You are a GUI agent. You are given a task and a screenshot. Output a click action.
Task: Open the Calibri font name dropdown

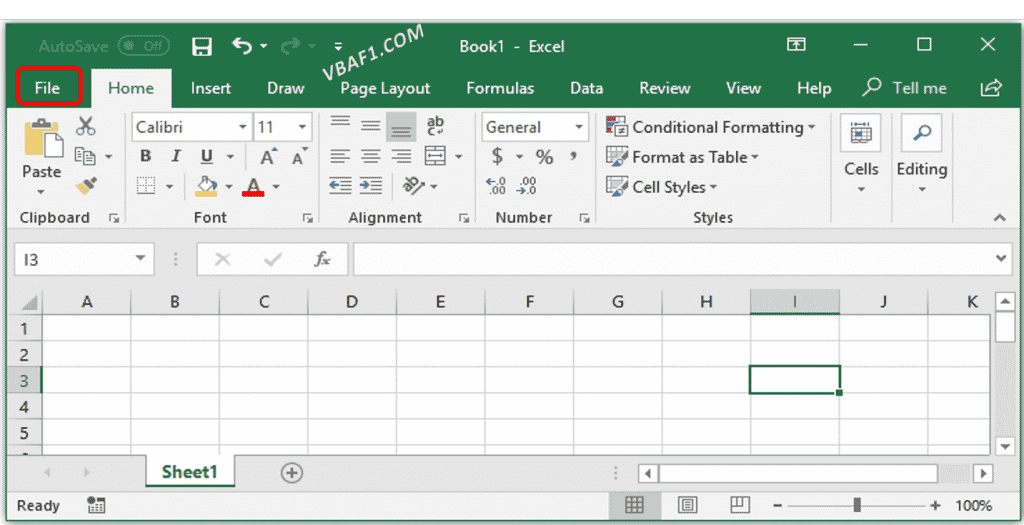pyautogui.click(x=242, y=128)
